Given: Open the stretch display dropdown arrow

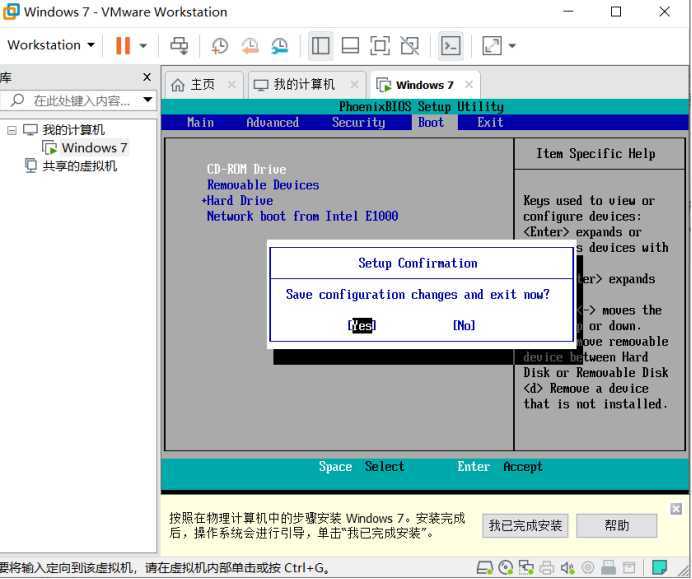Looking at the screenshot, I should [512, 45].
